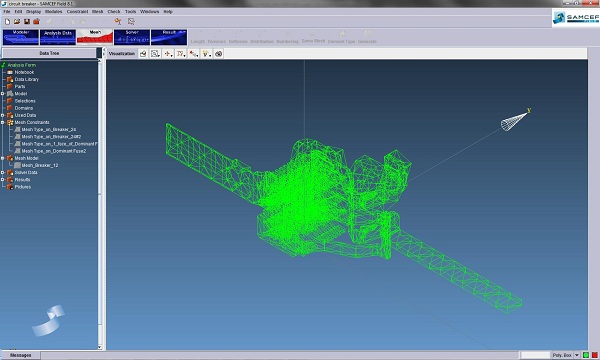The image size is (600, 360).
Task: Open the Messages panel button
Action: [21, 355]
